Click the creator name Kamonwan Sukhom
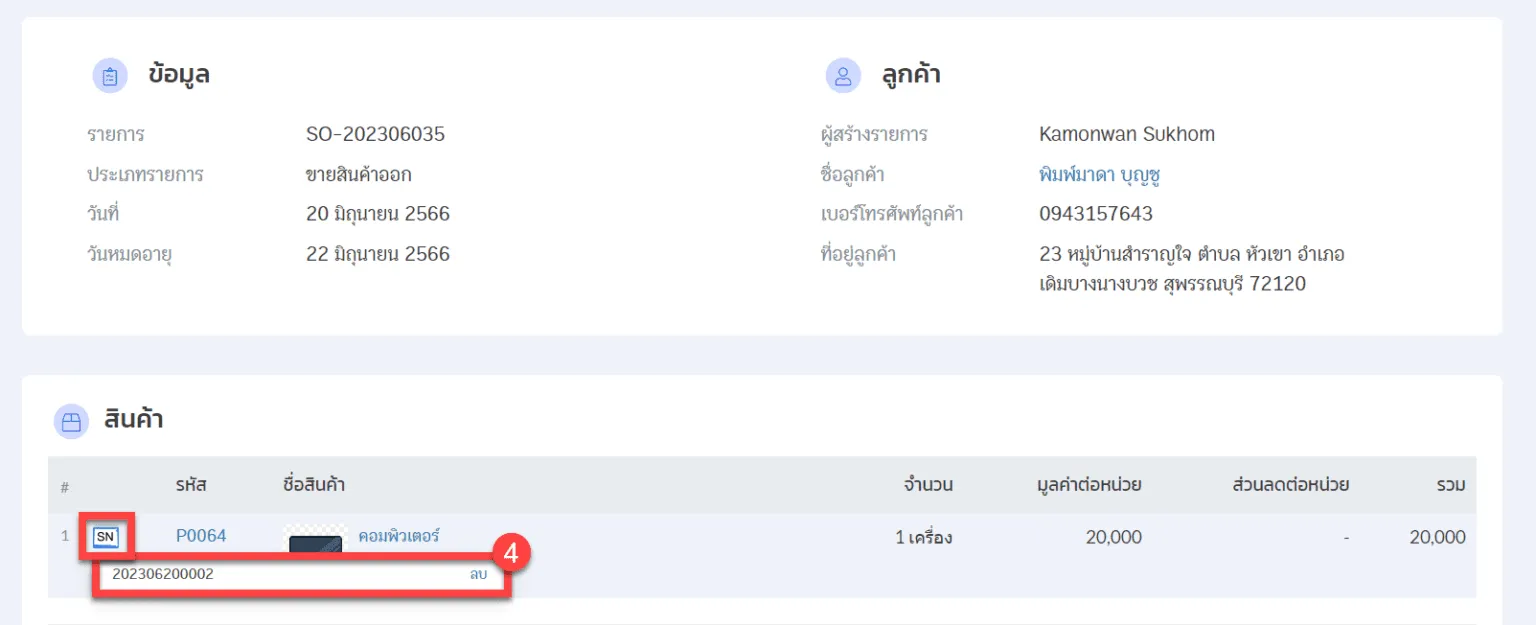Screen dimensions: 1536x625 [x=1127, y=134]
